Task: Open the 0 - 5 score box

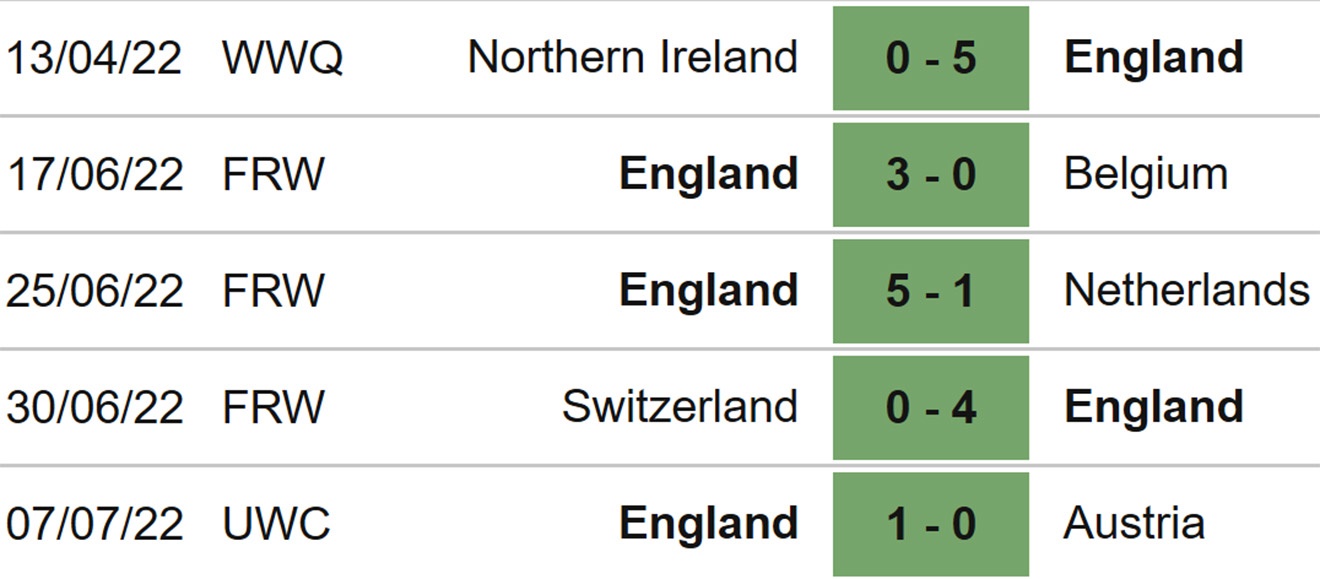Action: coord(931,58)
